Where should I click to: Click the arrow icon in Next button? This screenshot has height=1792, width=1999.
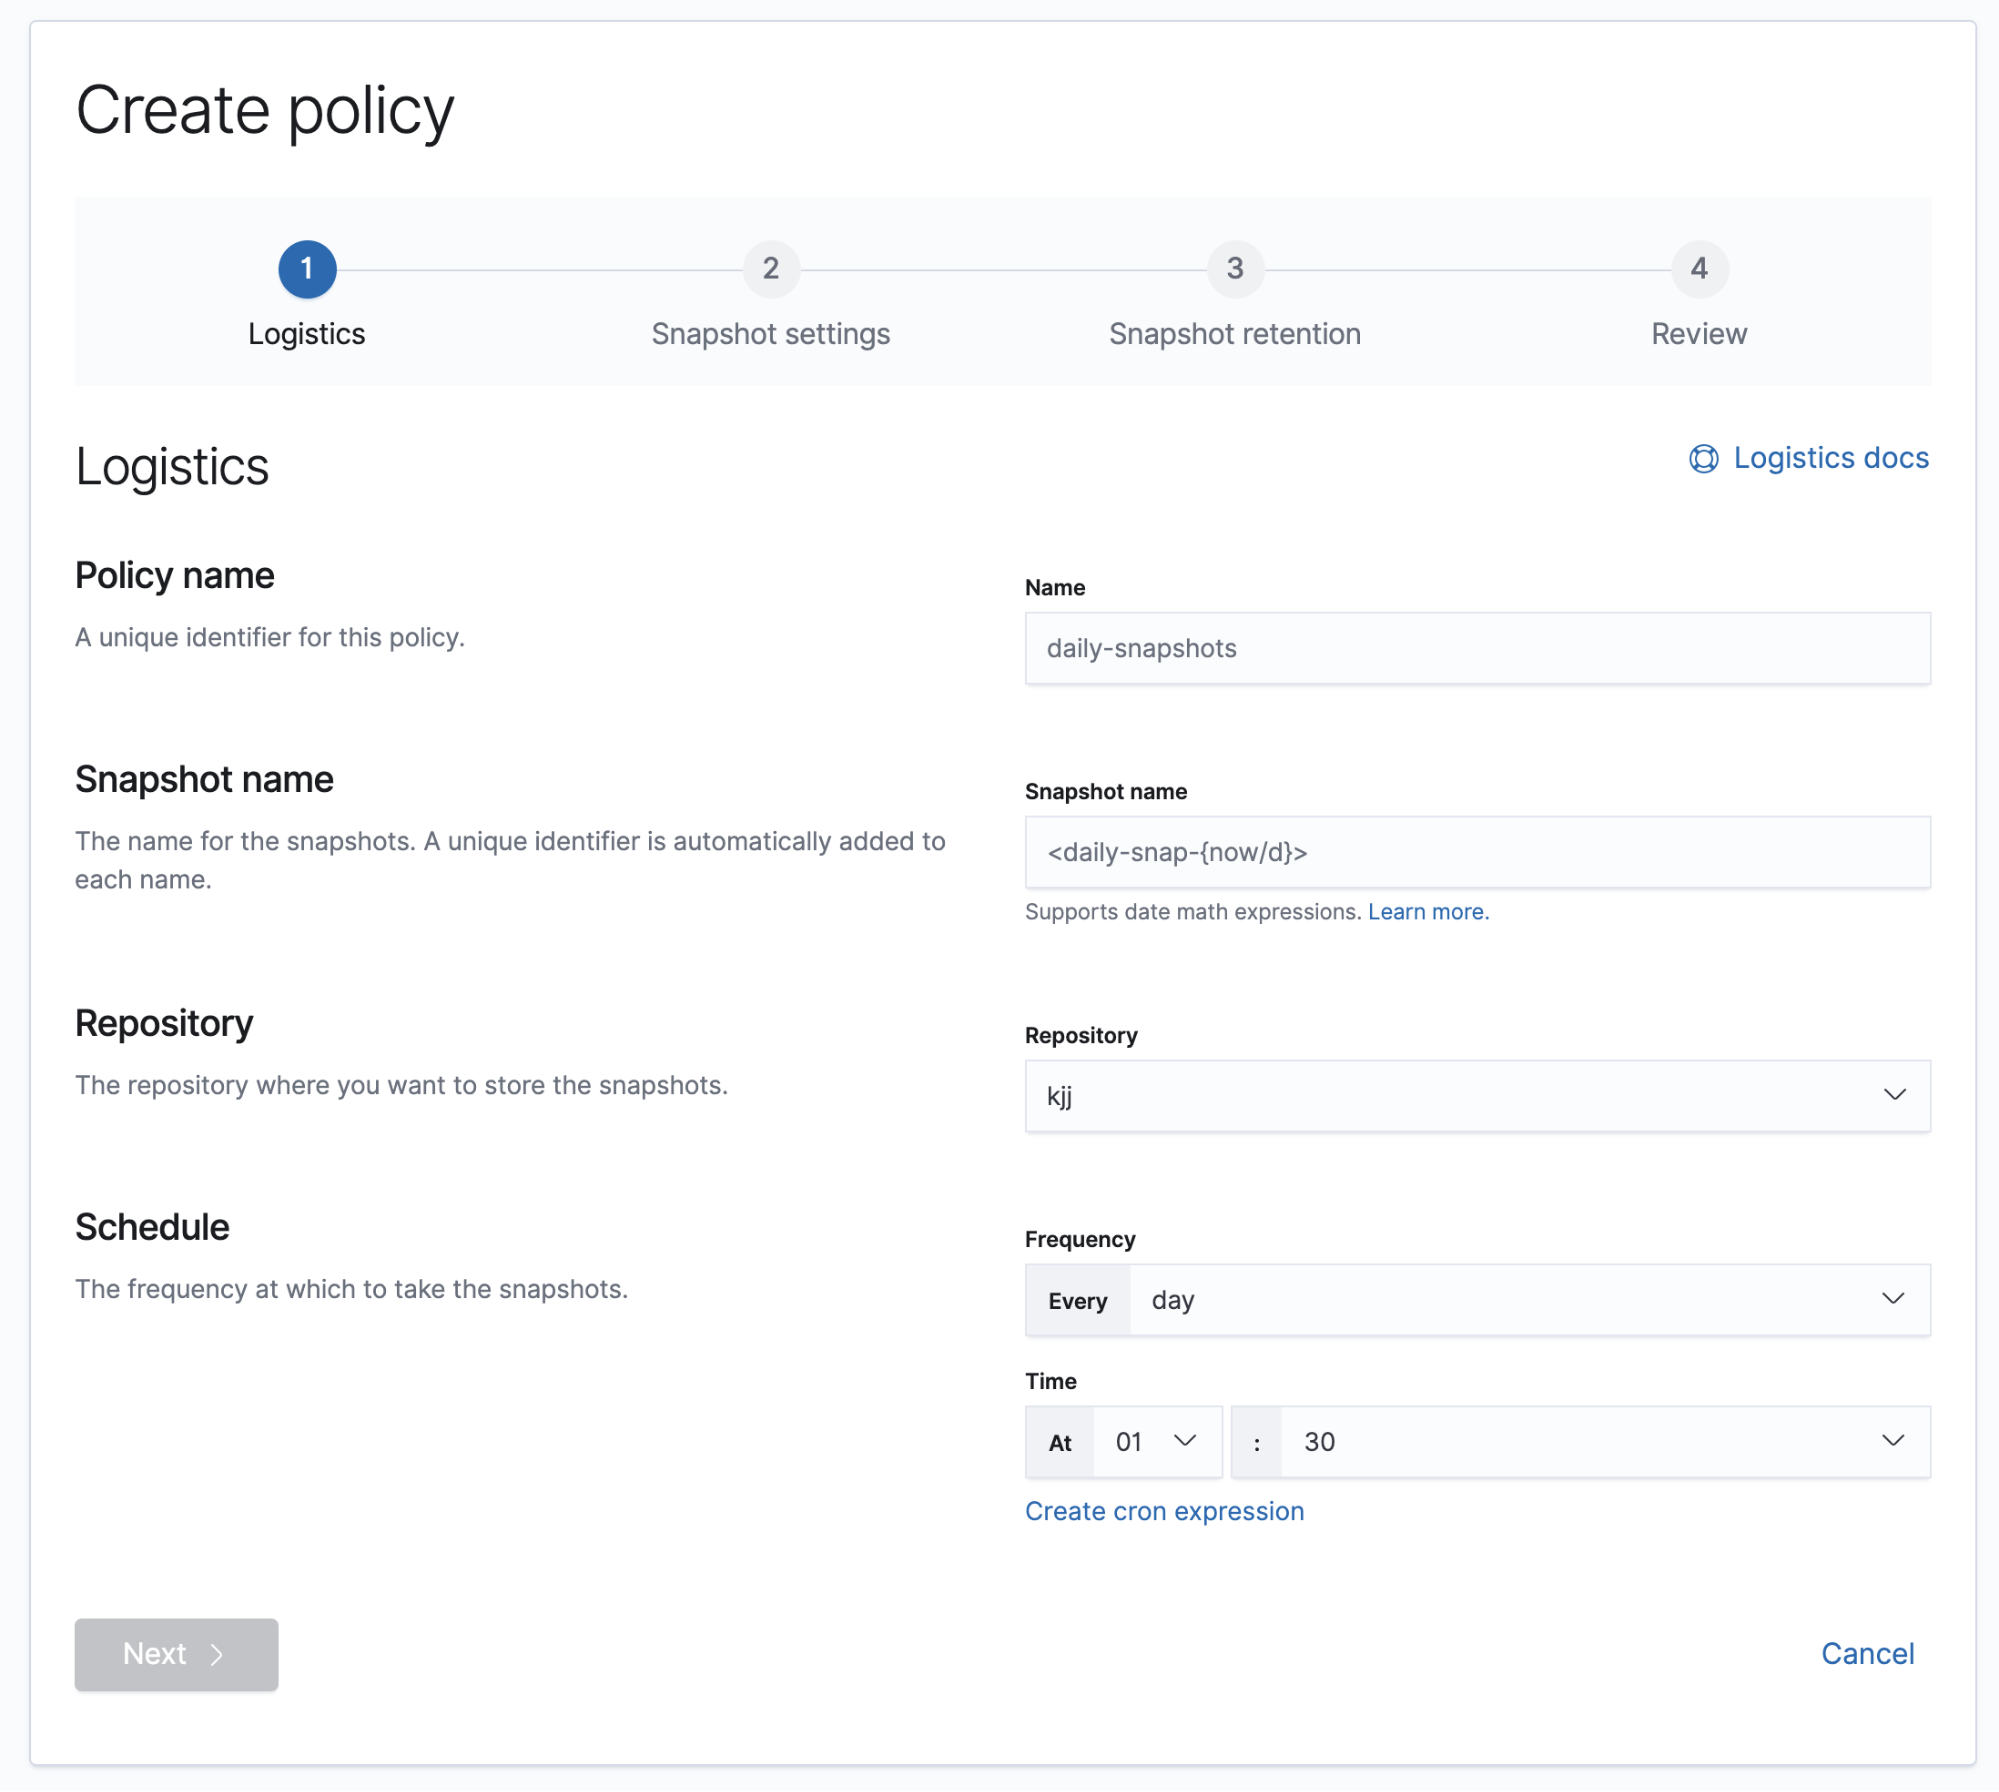pos(217,1655)
